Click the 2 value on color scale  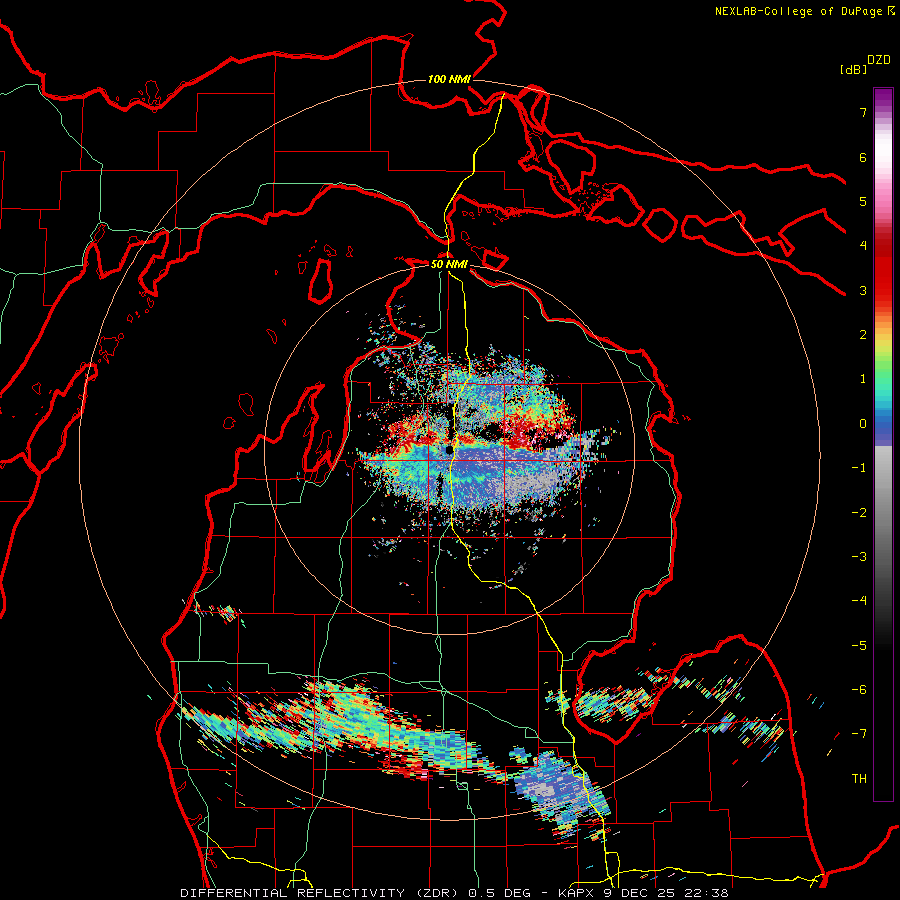pos(862,335)
